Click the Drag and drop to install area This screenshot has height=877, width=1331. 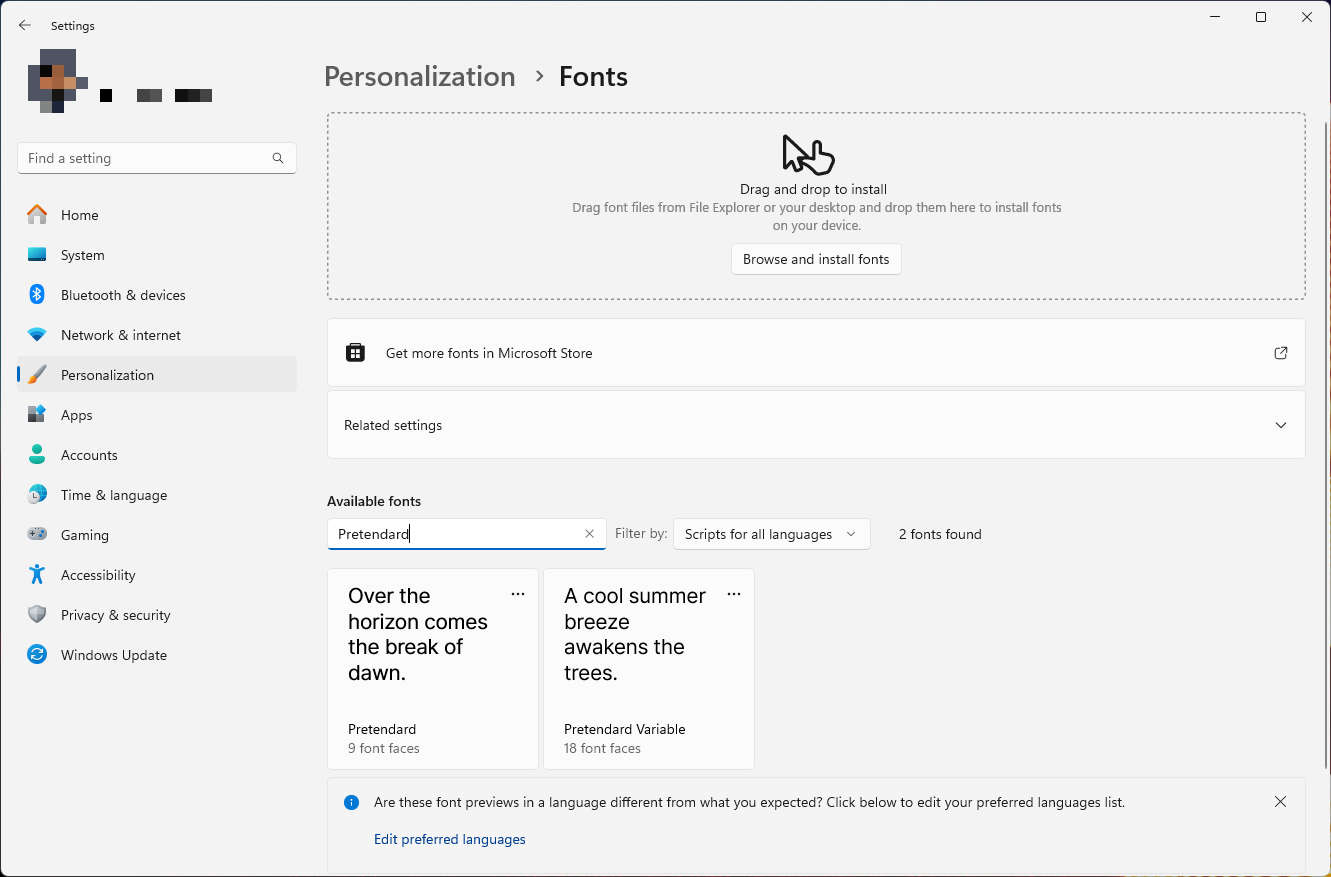816,206
